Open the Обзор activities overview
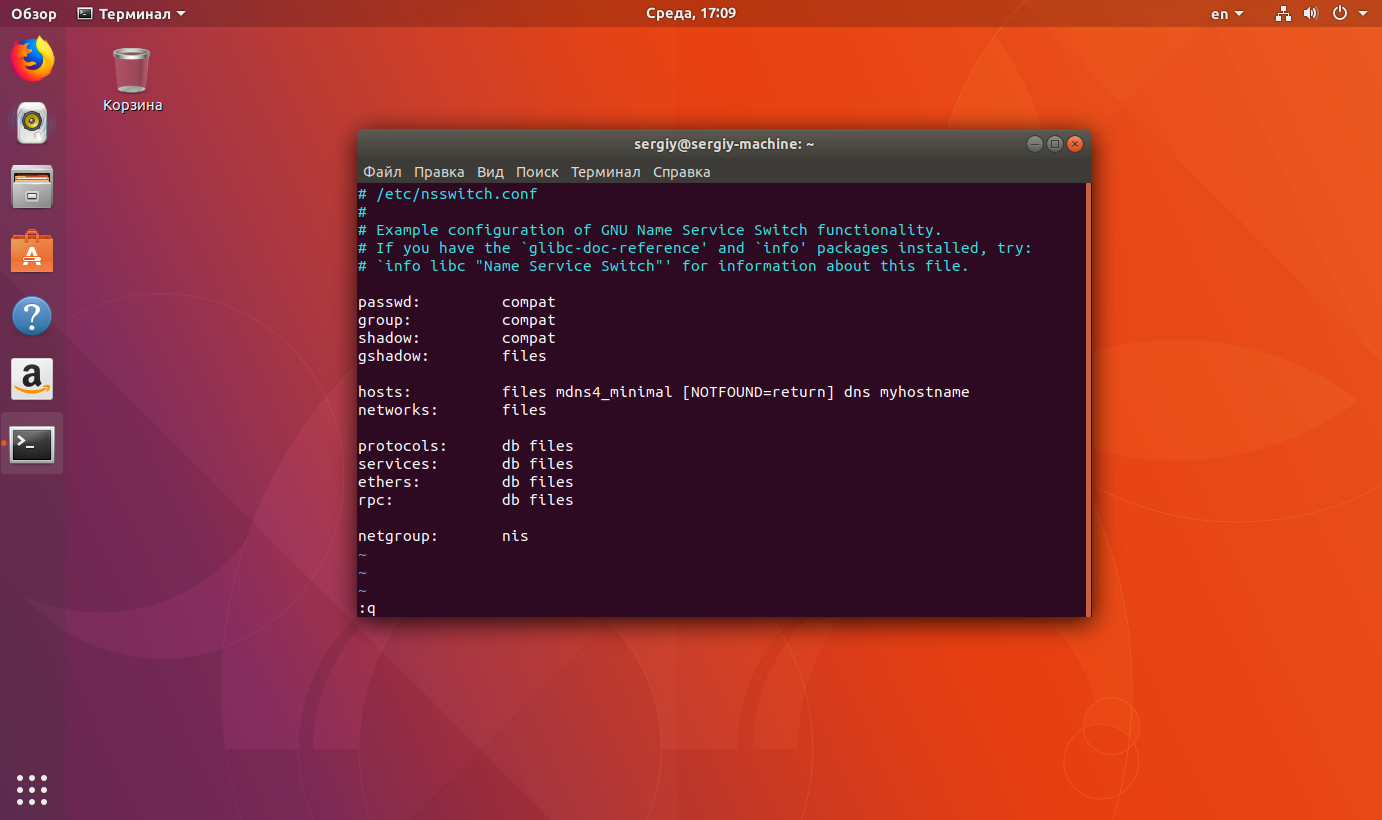The width and height of the screenshot is (1382, 820). pyautogui.click(x=34, y=14)
